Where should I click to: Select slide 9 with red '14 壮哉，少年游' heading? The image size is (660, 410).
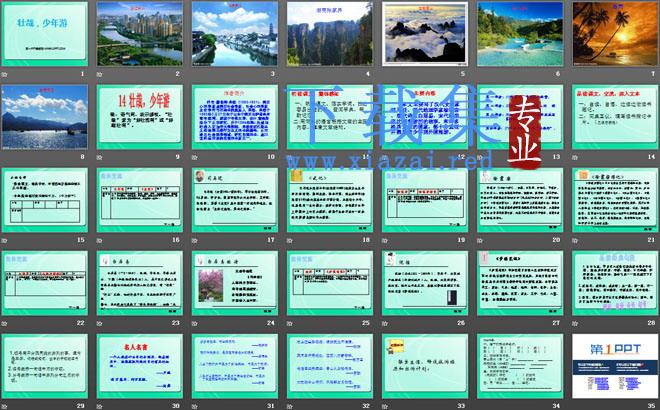tap(140, 117)
